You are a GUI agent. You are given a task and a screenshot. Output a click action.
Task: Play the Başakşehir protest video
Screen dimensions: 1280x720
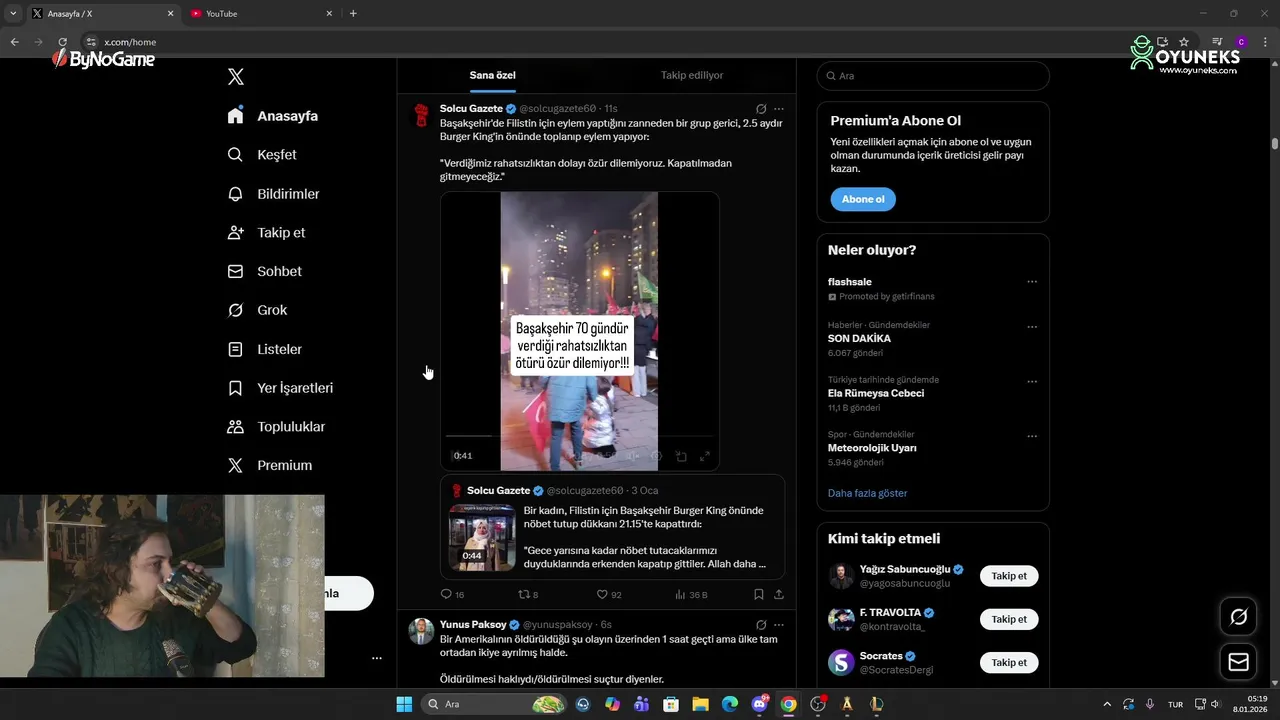point(579,331)
